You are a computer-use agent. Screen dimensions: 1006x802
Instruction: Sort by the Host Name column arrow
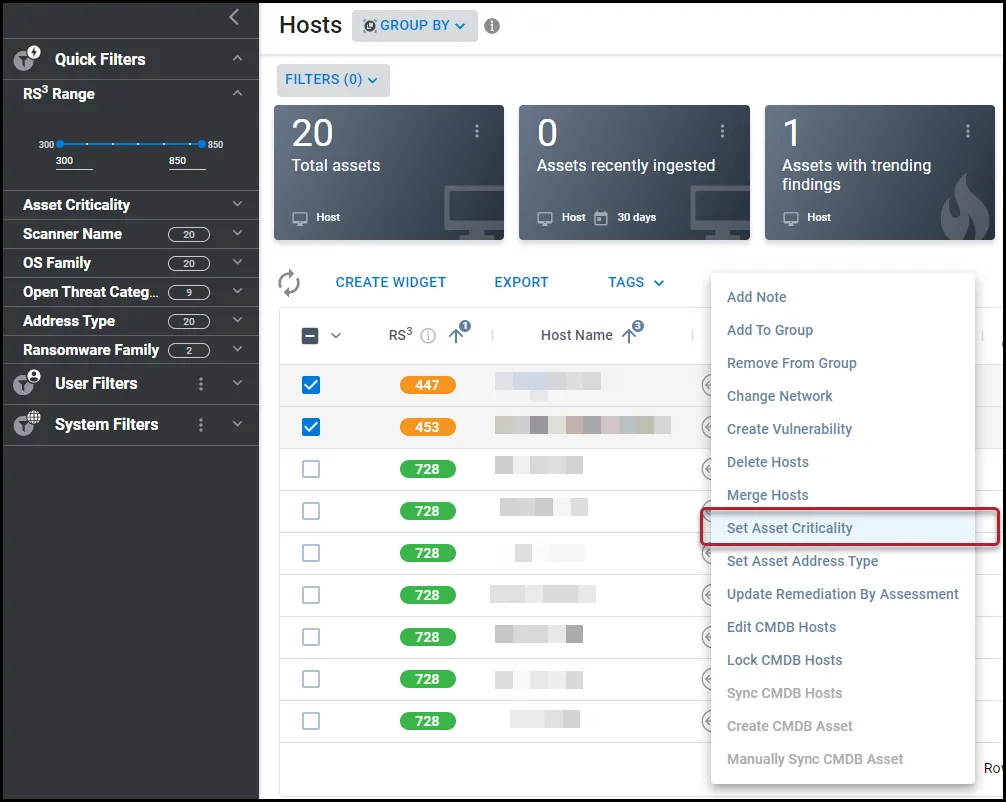pyautogui.click(x=629, y=335)
